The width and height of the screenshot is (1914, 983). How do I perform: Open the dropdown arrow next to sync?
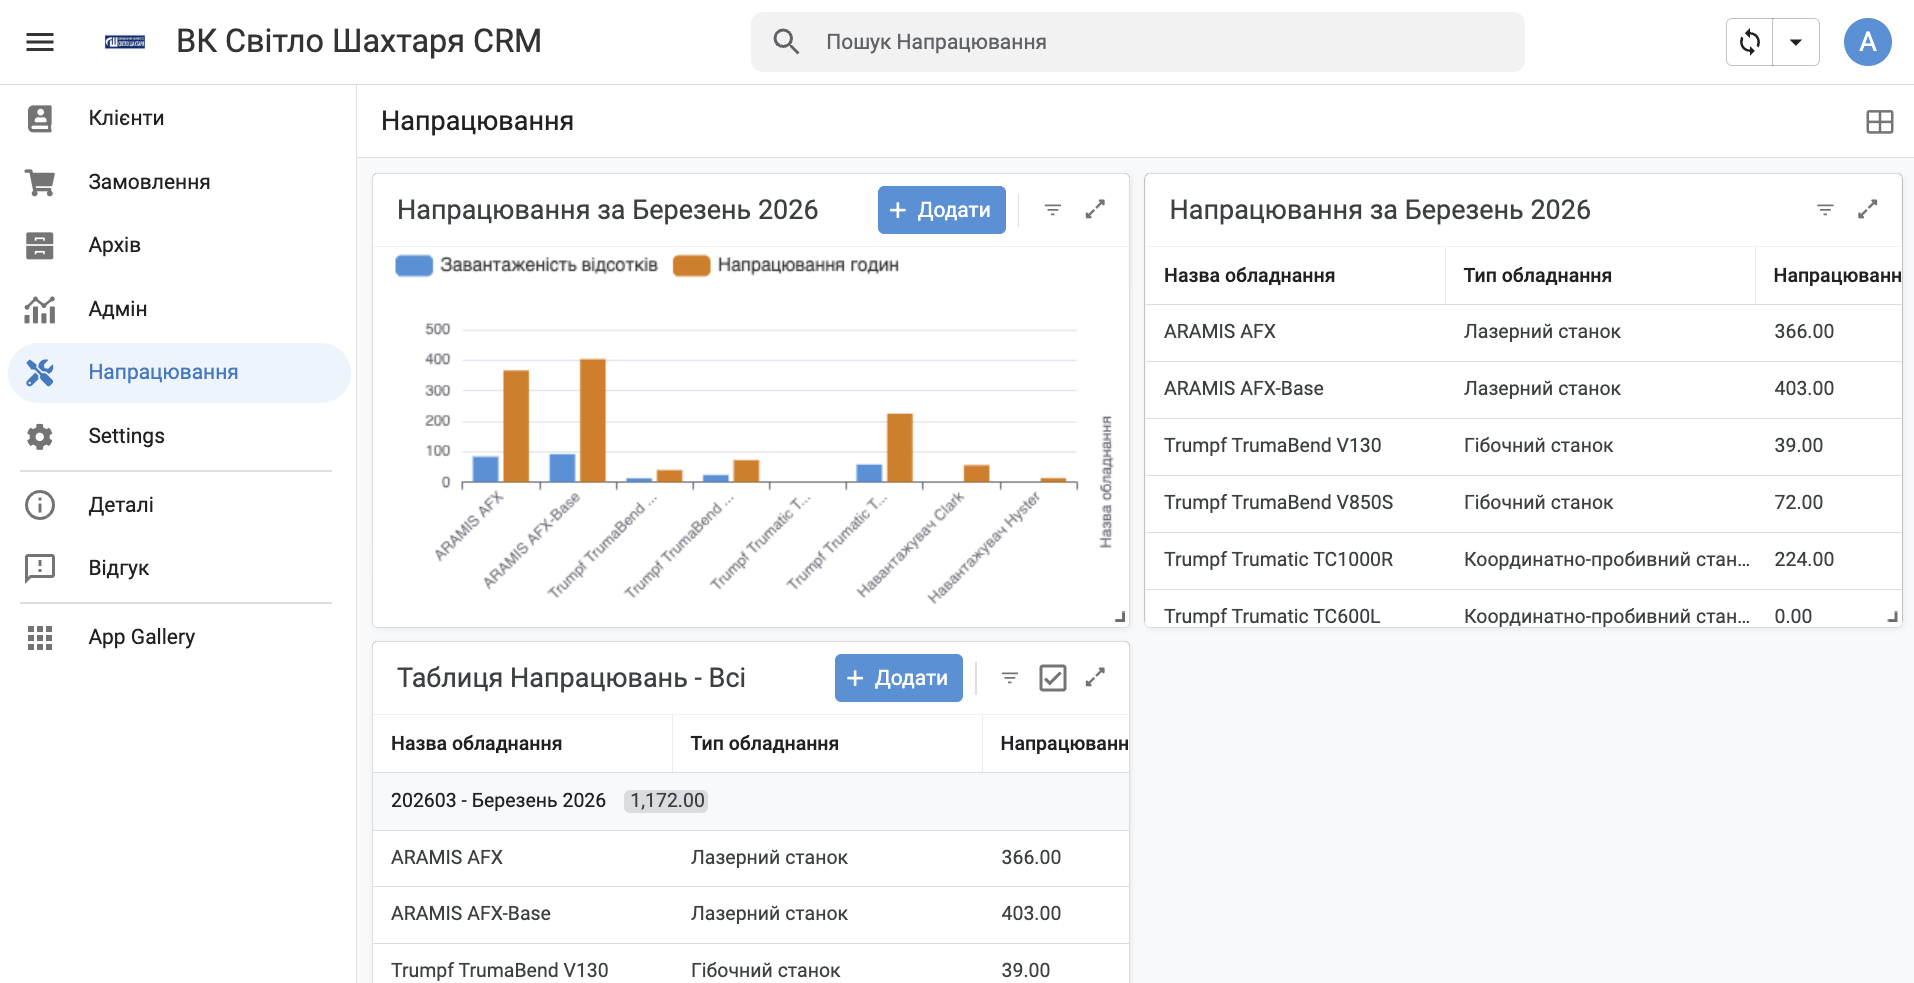click(x=1796, y=42)
